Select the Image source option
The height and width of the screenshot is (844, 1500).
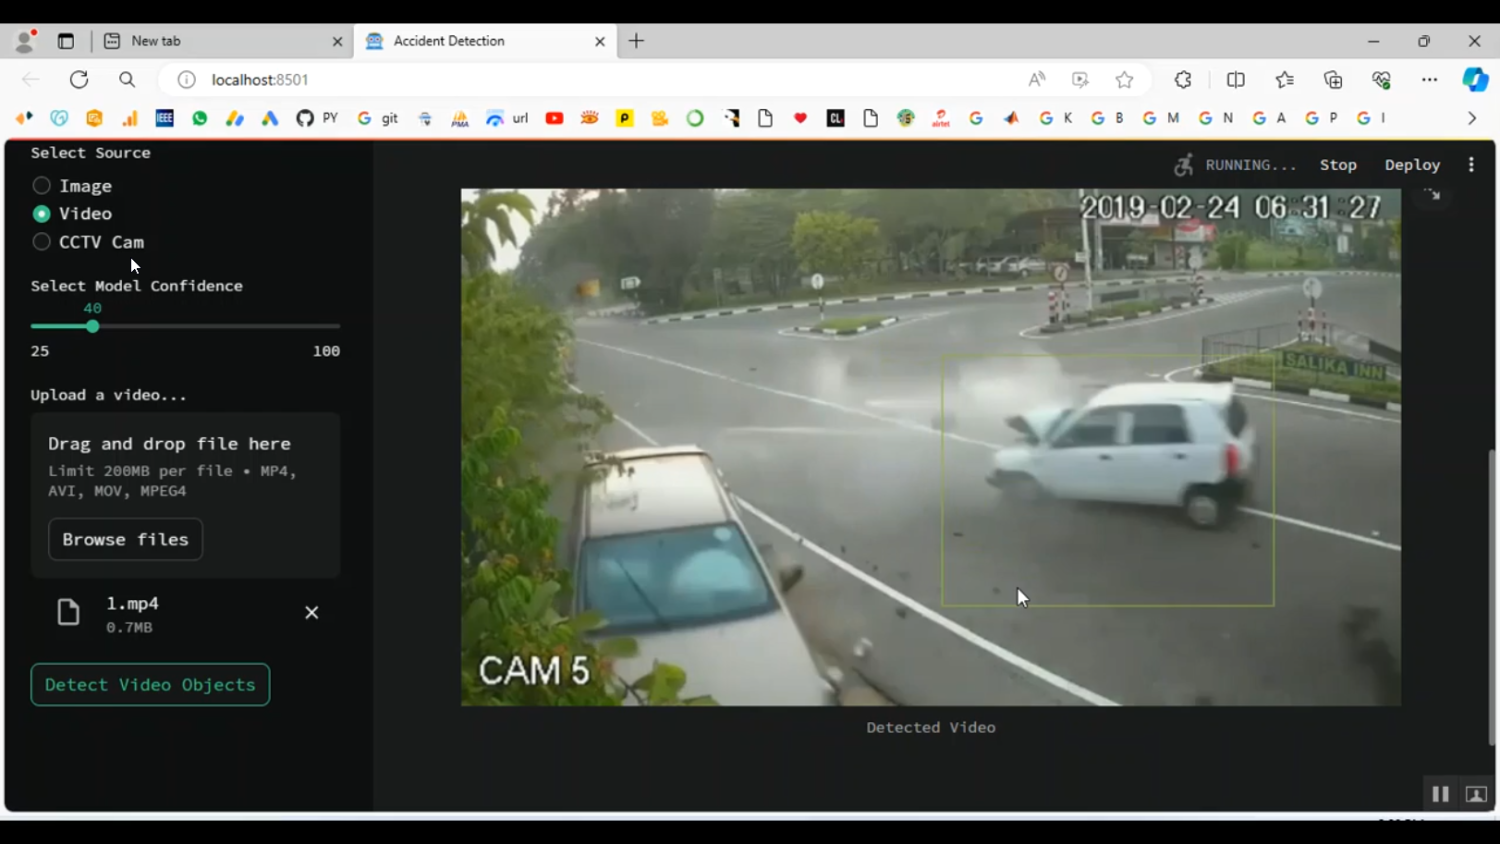point(41,186)
